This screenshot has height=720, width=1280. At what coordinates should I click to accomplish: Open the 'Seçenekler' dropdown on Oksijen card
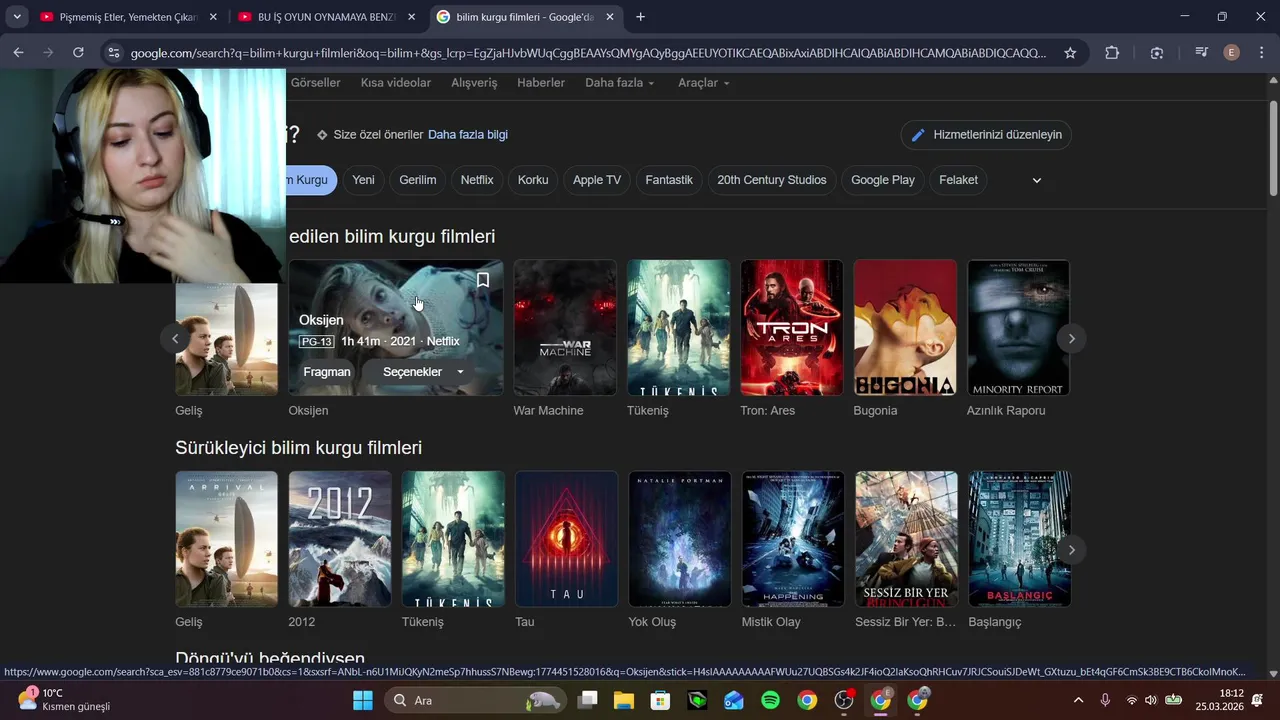pos(425,372)
